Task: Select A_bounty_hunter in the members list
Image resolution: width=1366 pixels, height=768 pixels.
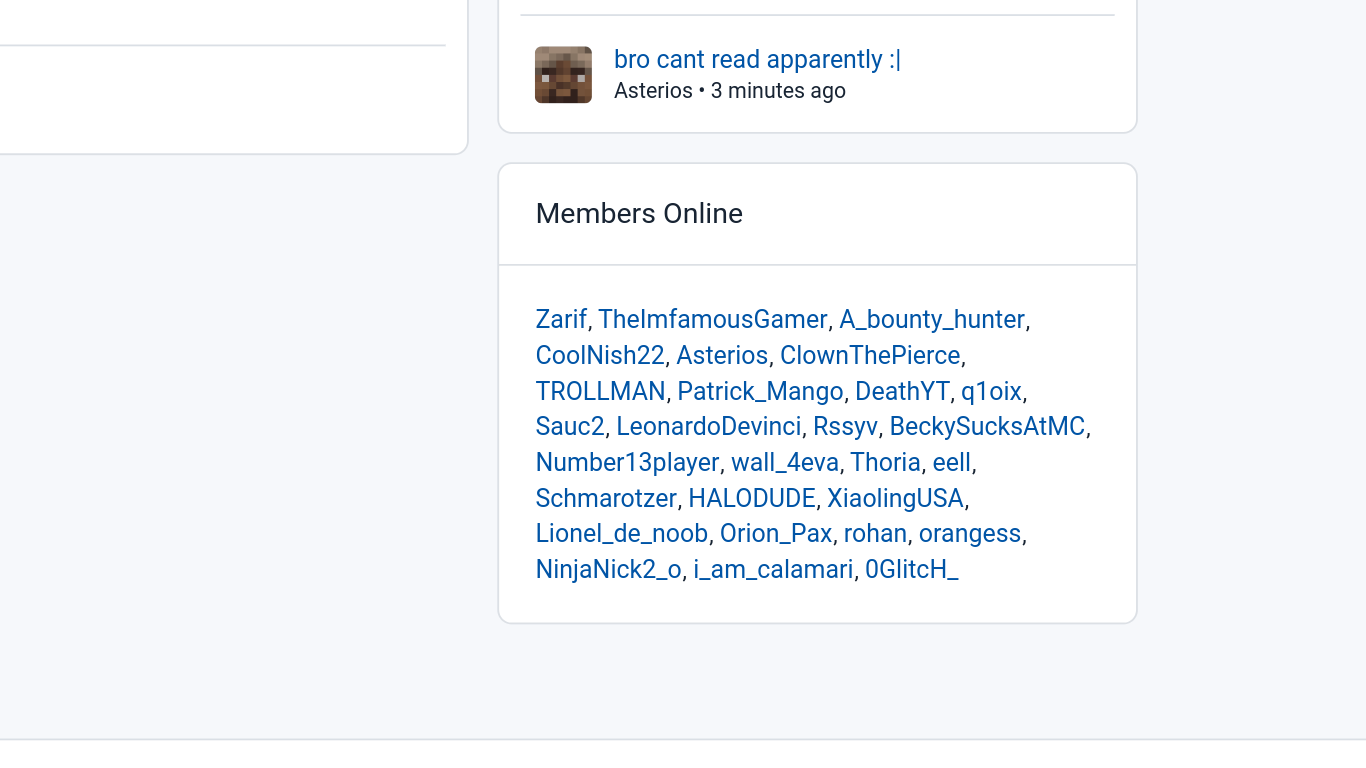Action: [932, 319]
